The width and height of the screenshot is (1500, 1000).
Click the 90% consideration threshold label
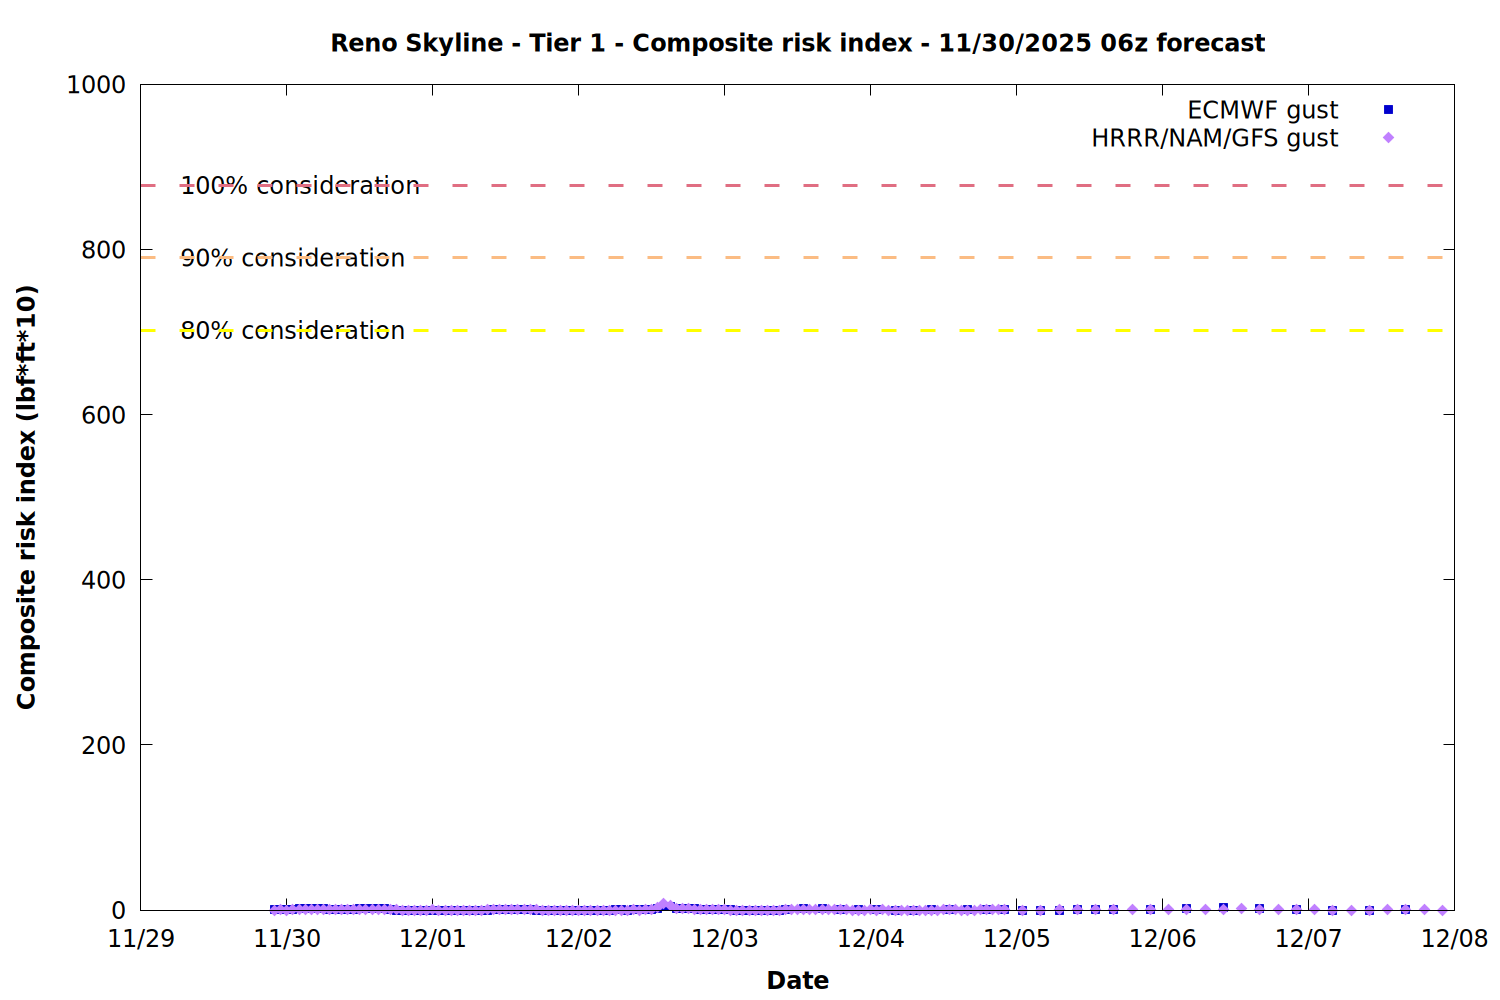click(293, 258)
